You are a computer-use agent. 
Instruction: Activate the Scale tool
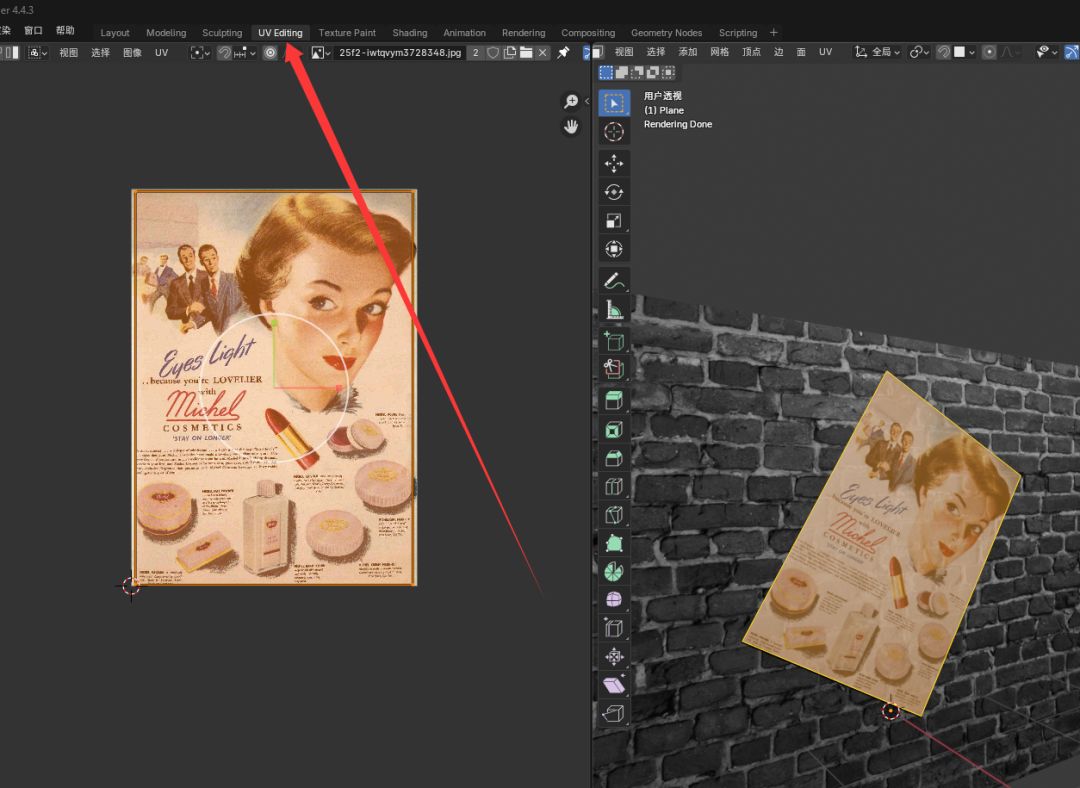point(614,221)
